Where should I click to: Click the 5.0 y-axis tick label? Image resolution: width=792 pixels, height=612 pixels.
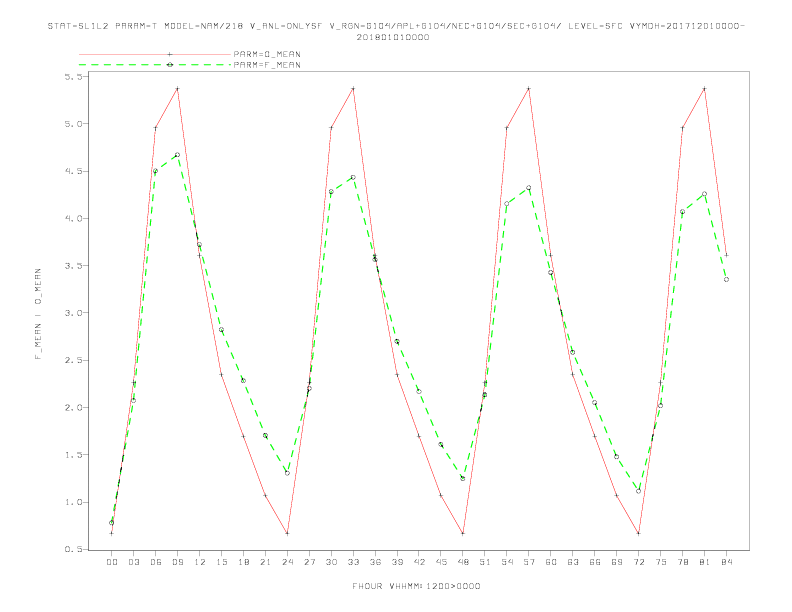point(73,124)
